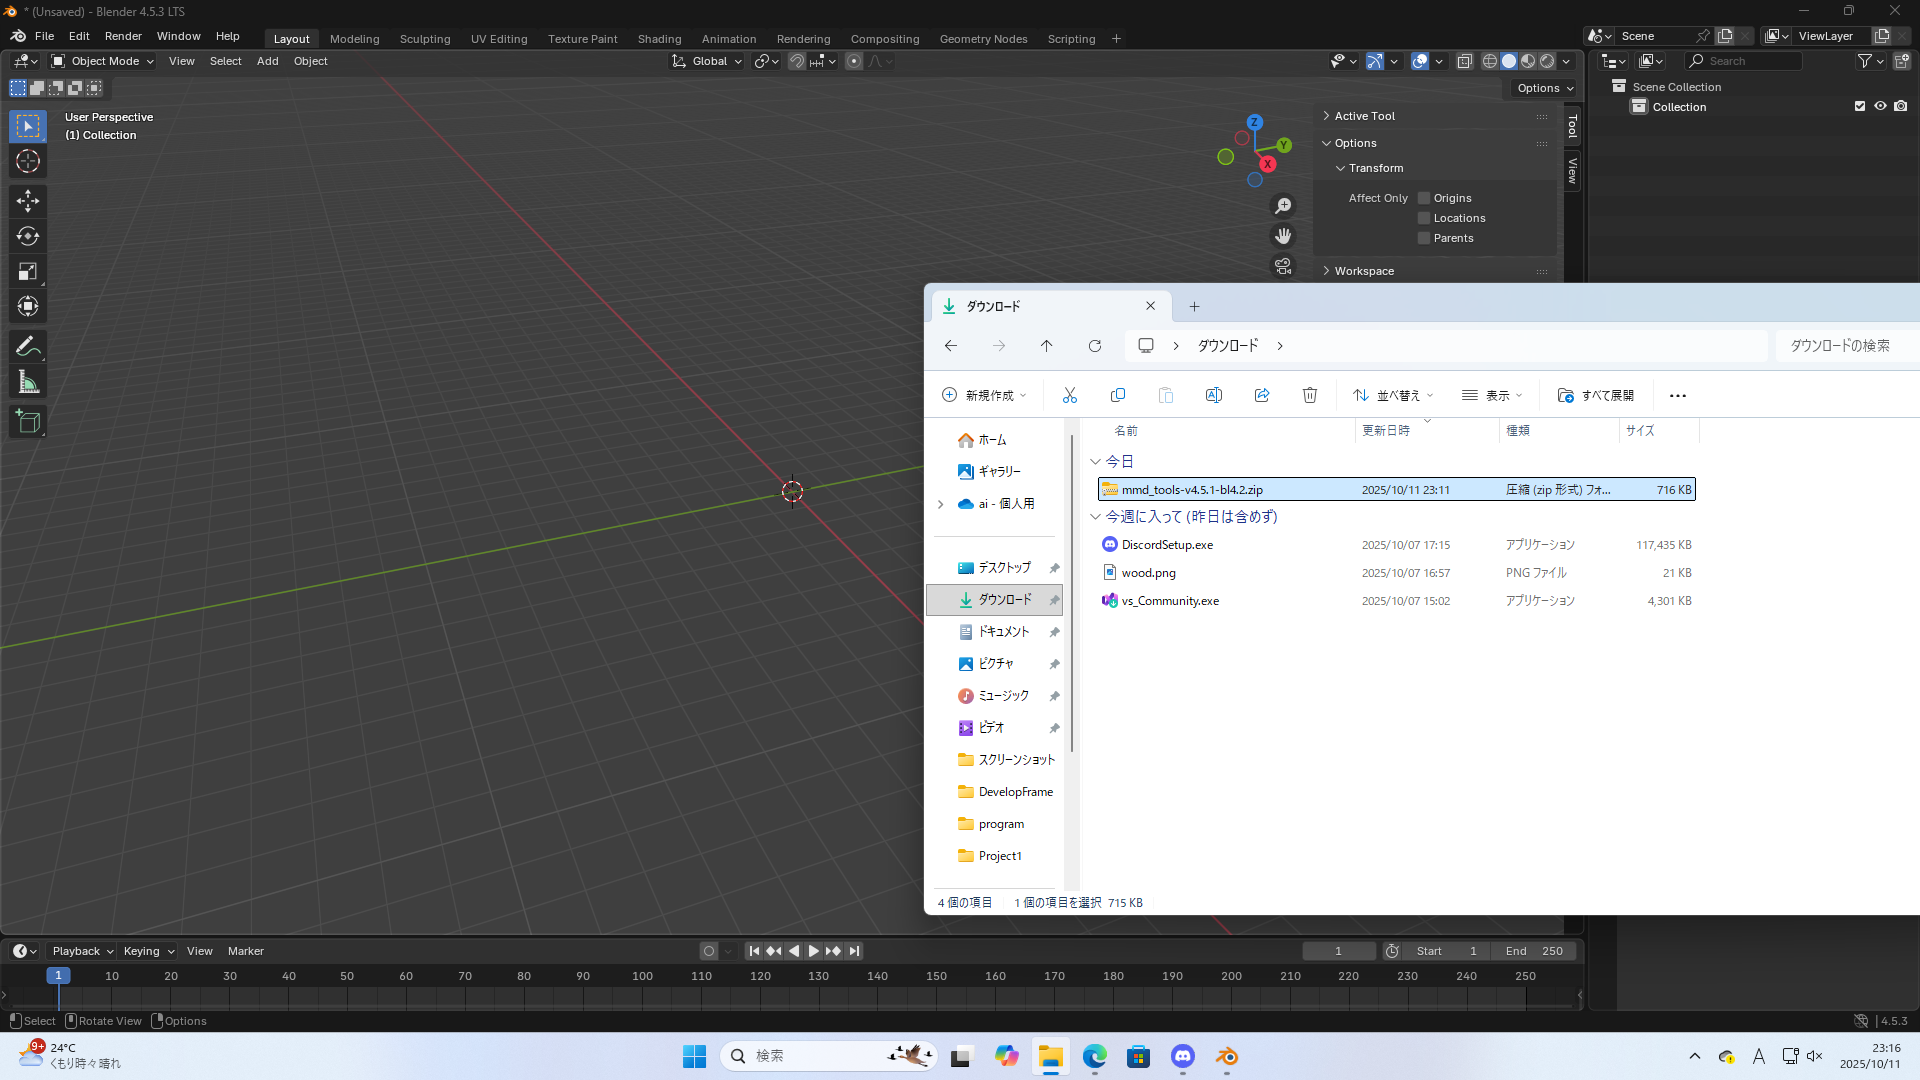Open the Global transform orientation dropdown

pyautogui.click(x=706, y=61)
